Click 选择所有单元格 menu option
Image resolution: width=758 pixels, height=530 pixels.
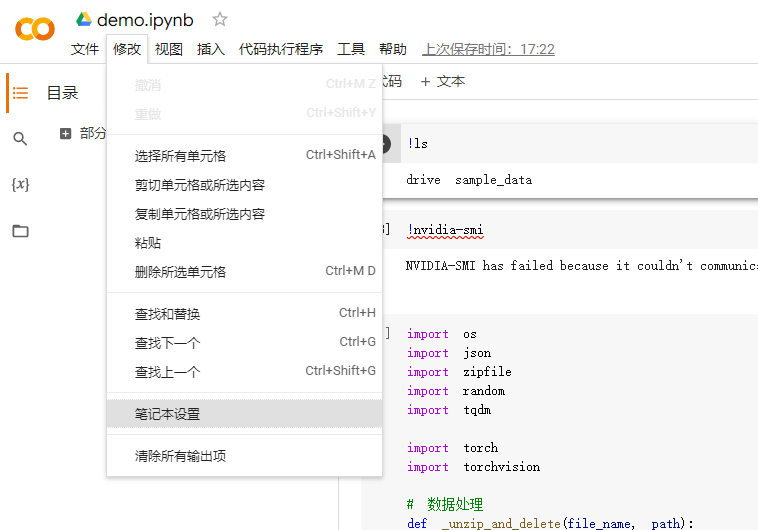[x=181, y=156]
